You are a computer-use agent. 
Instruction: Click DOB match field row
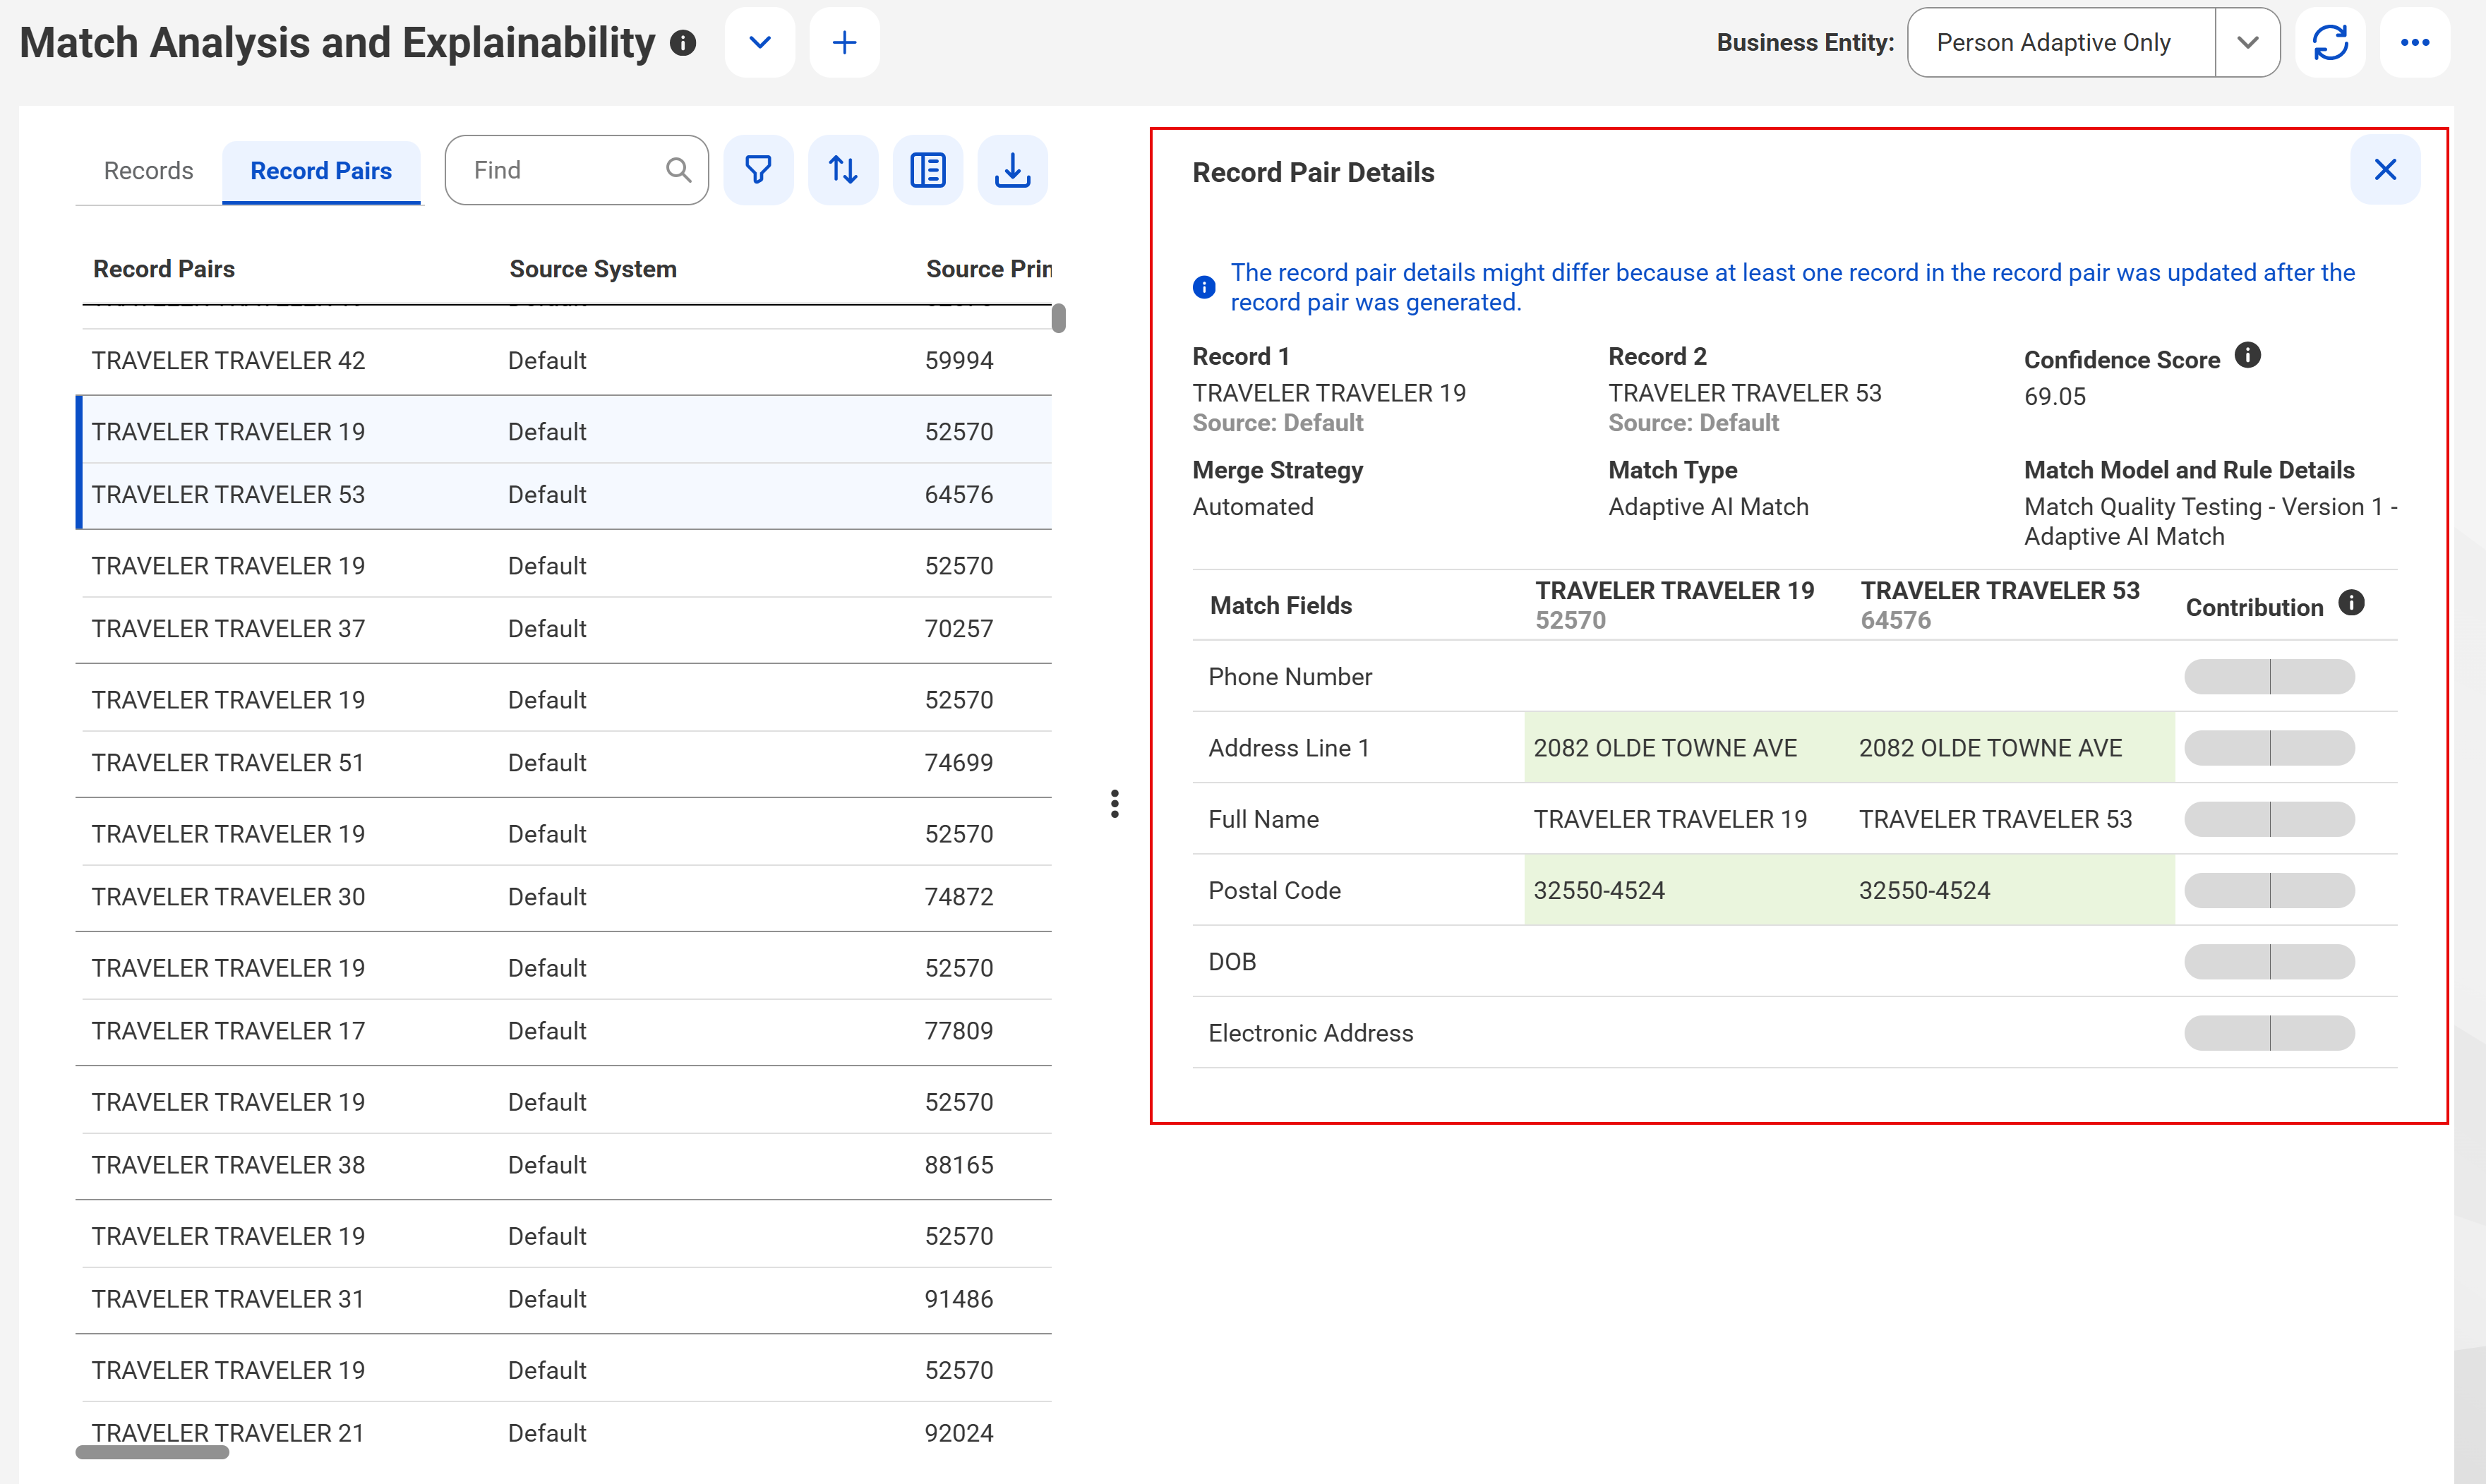tap(1795, 962)
